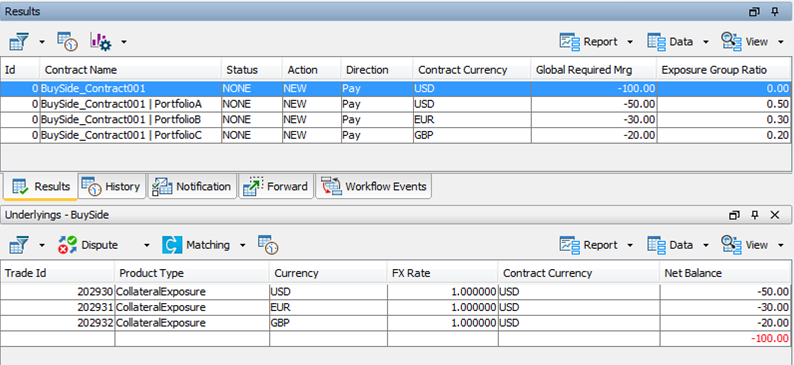Open the filter dropdown arrow in Results toolbar
Screen dimensions: 794x365
point(42,42)
